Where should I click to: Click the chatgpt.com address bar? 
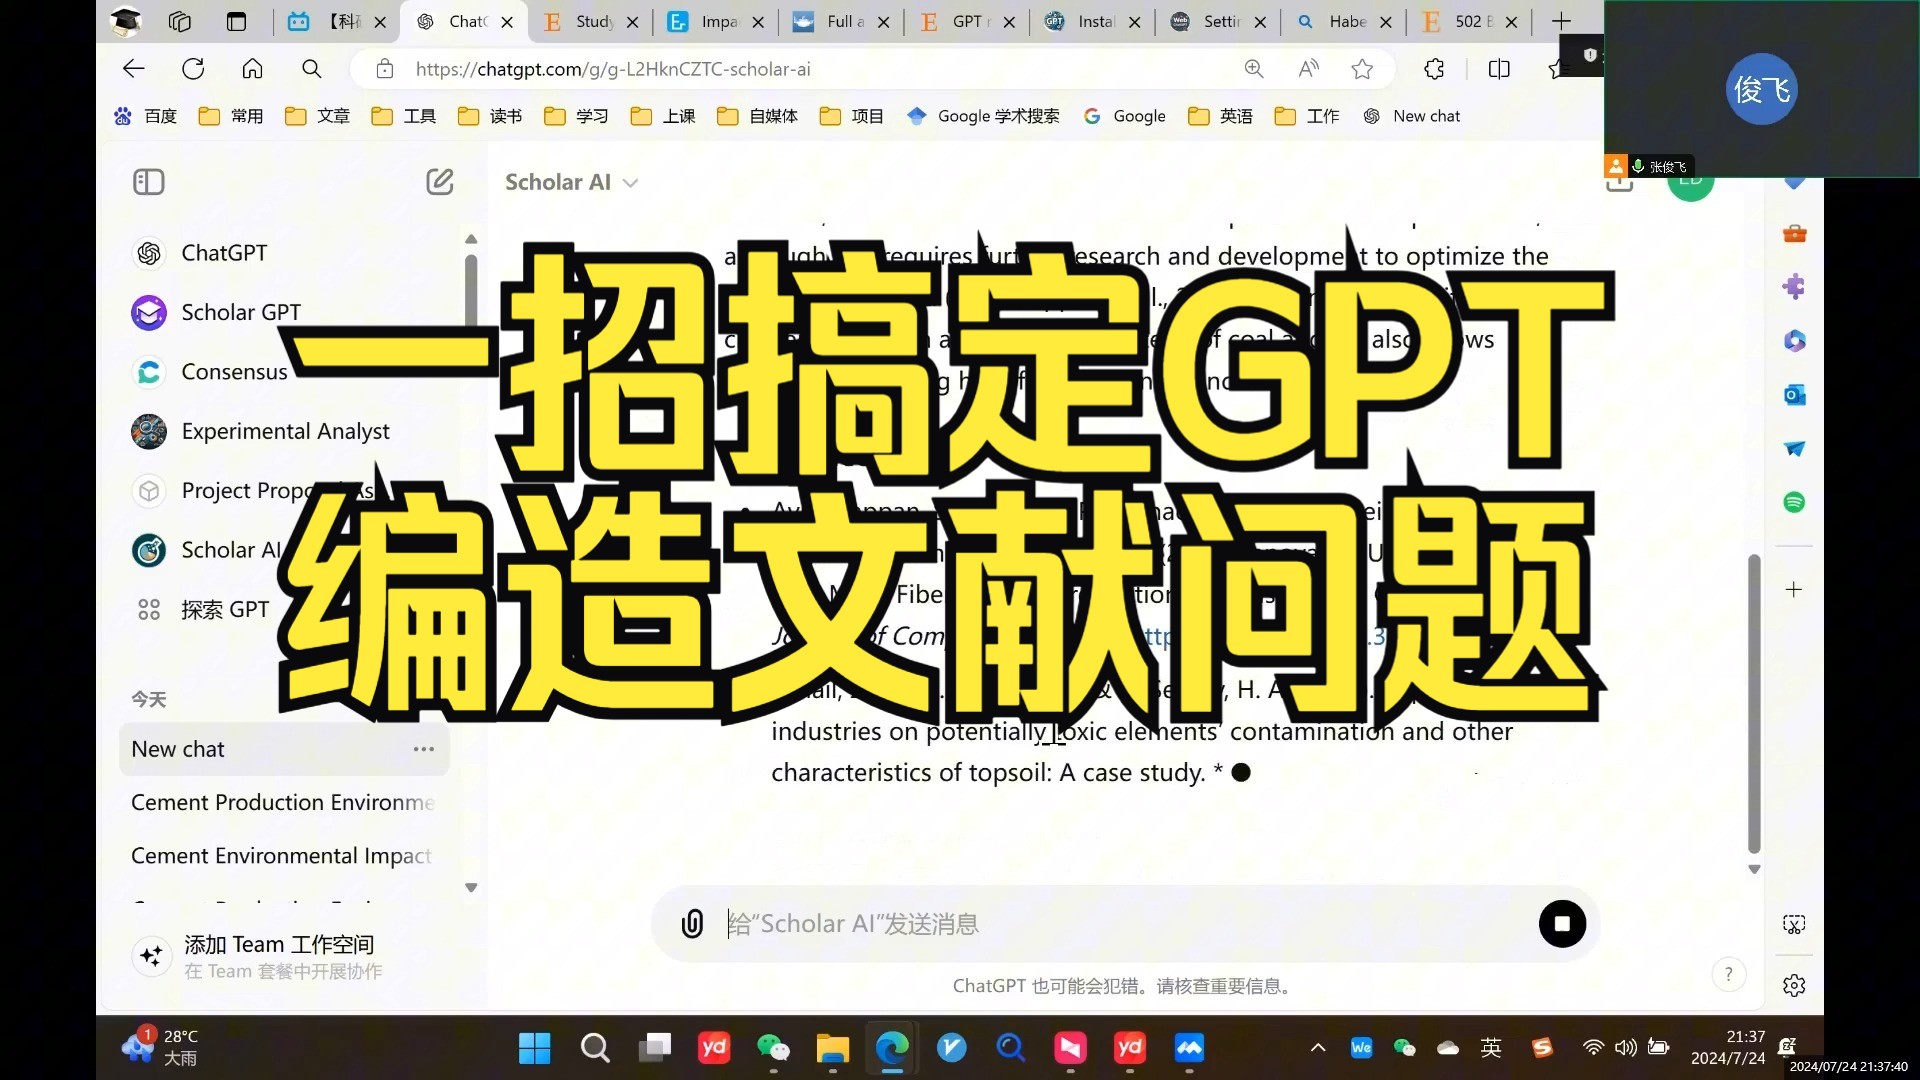tap(800, 69)
